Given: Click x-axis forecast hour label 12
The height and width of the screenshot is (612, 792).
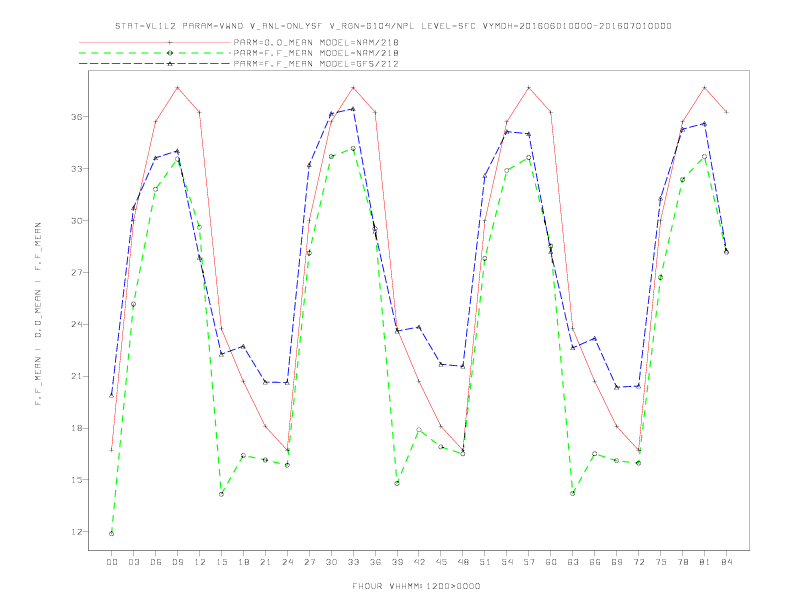Looking at the screenshot, I should (200, 562).
